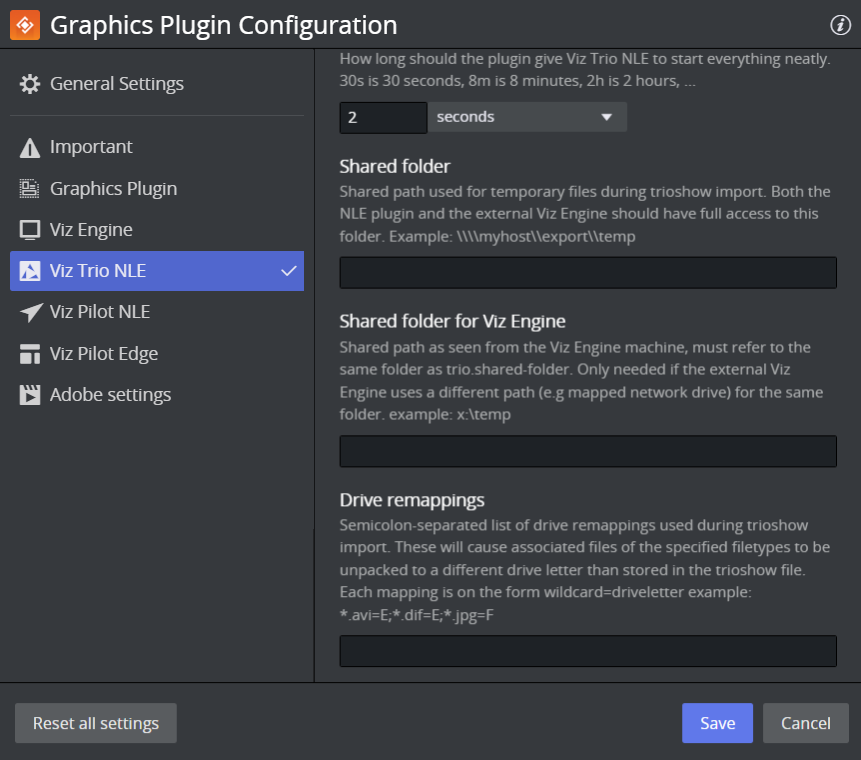861x760 pixels.
Task: Open the General Settings gear icon
Action: (x=30, y=84)
